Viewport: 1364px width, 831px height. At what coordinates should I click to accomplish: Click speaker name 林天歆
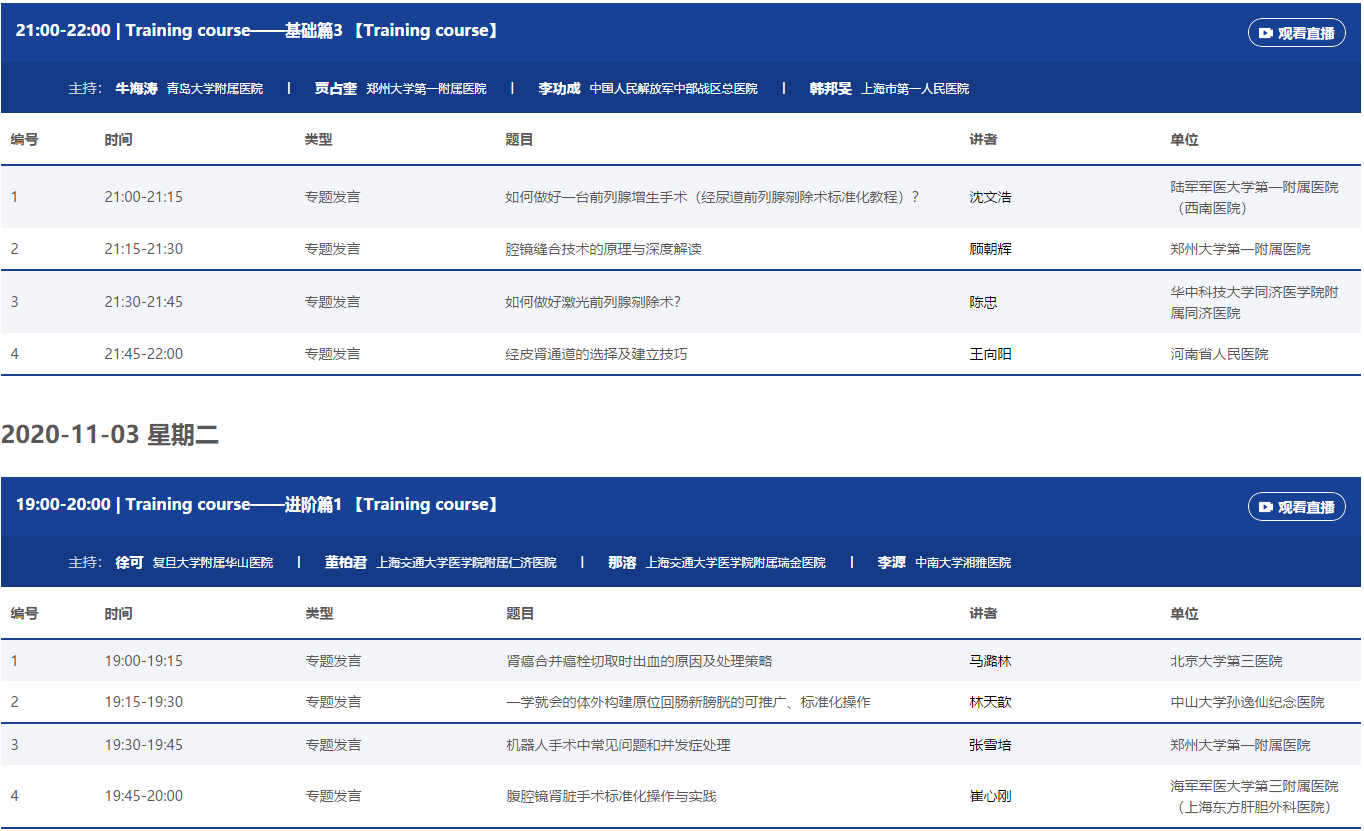pos(990,702)
